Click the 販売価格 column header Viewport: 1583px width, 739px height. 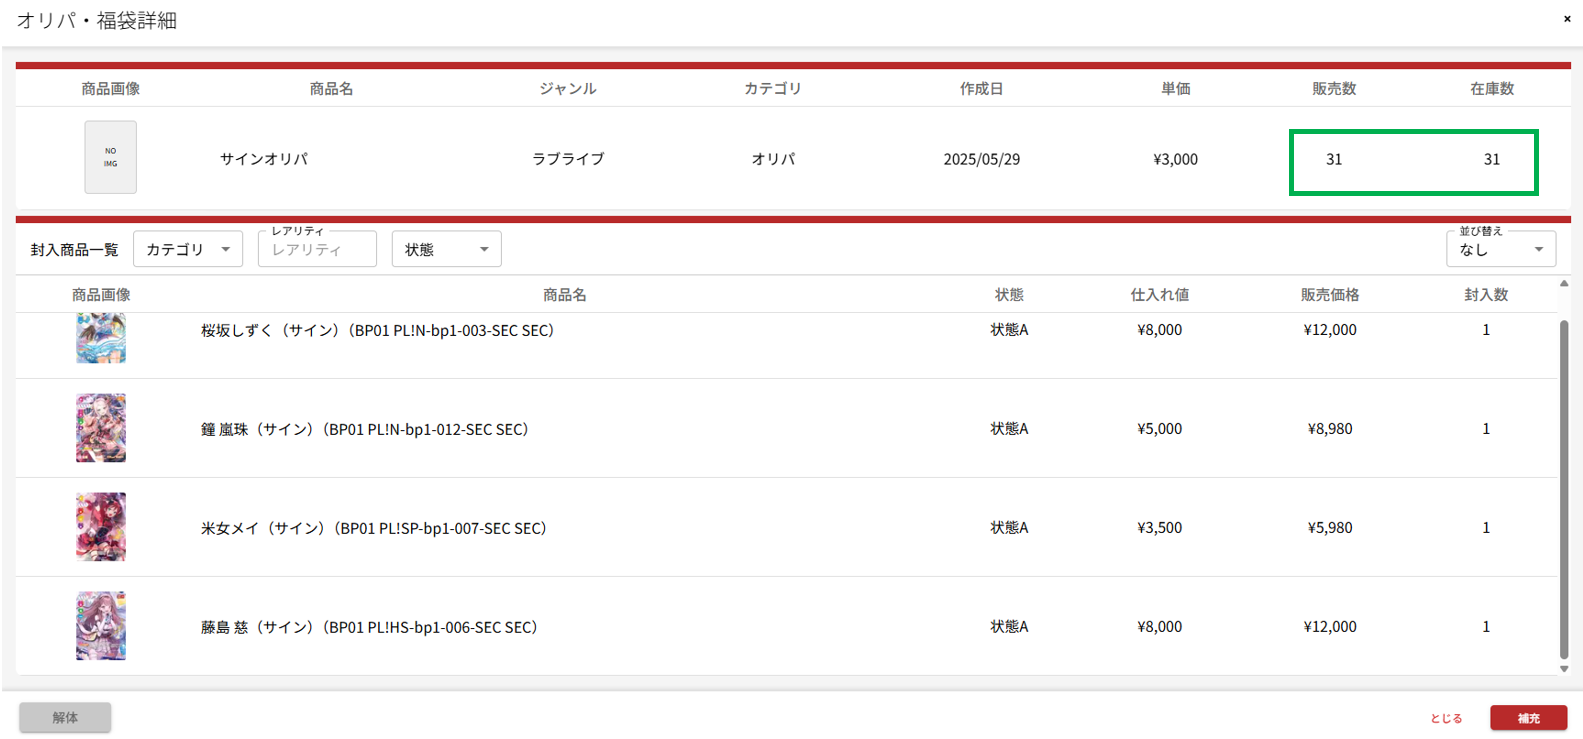tap(1330, 295)
